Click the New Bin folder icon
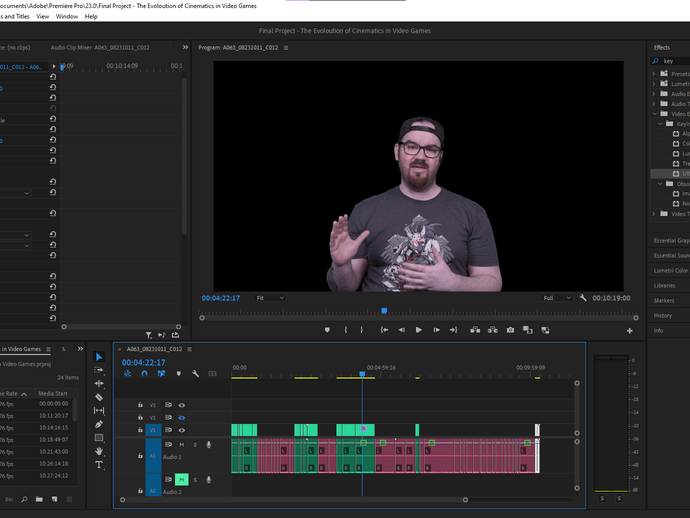 [x=38, y=498]
